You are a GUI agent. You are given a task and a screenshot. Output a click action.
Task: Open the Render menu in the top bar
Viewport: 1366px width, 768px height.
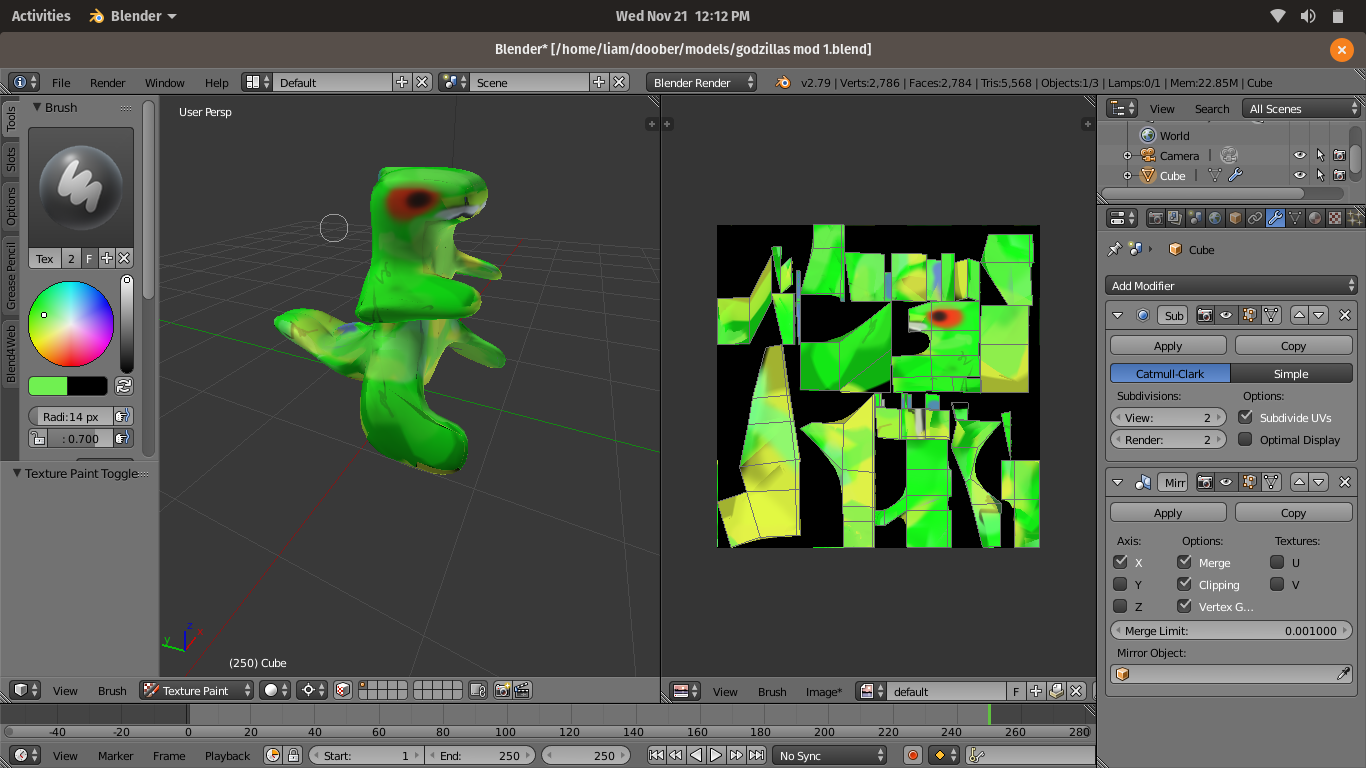pos(107,83)
